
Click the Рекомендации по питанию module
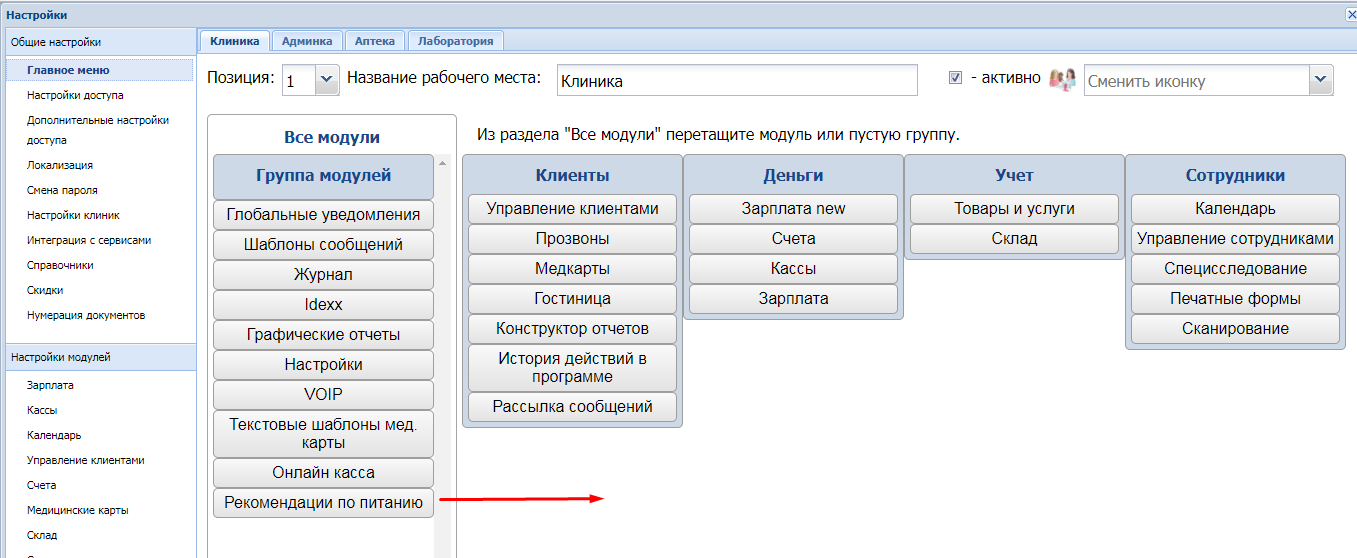323,503
